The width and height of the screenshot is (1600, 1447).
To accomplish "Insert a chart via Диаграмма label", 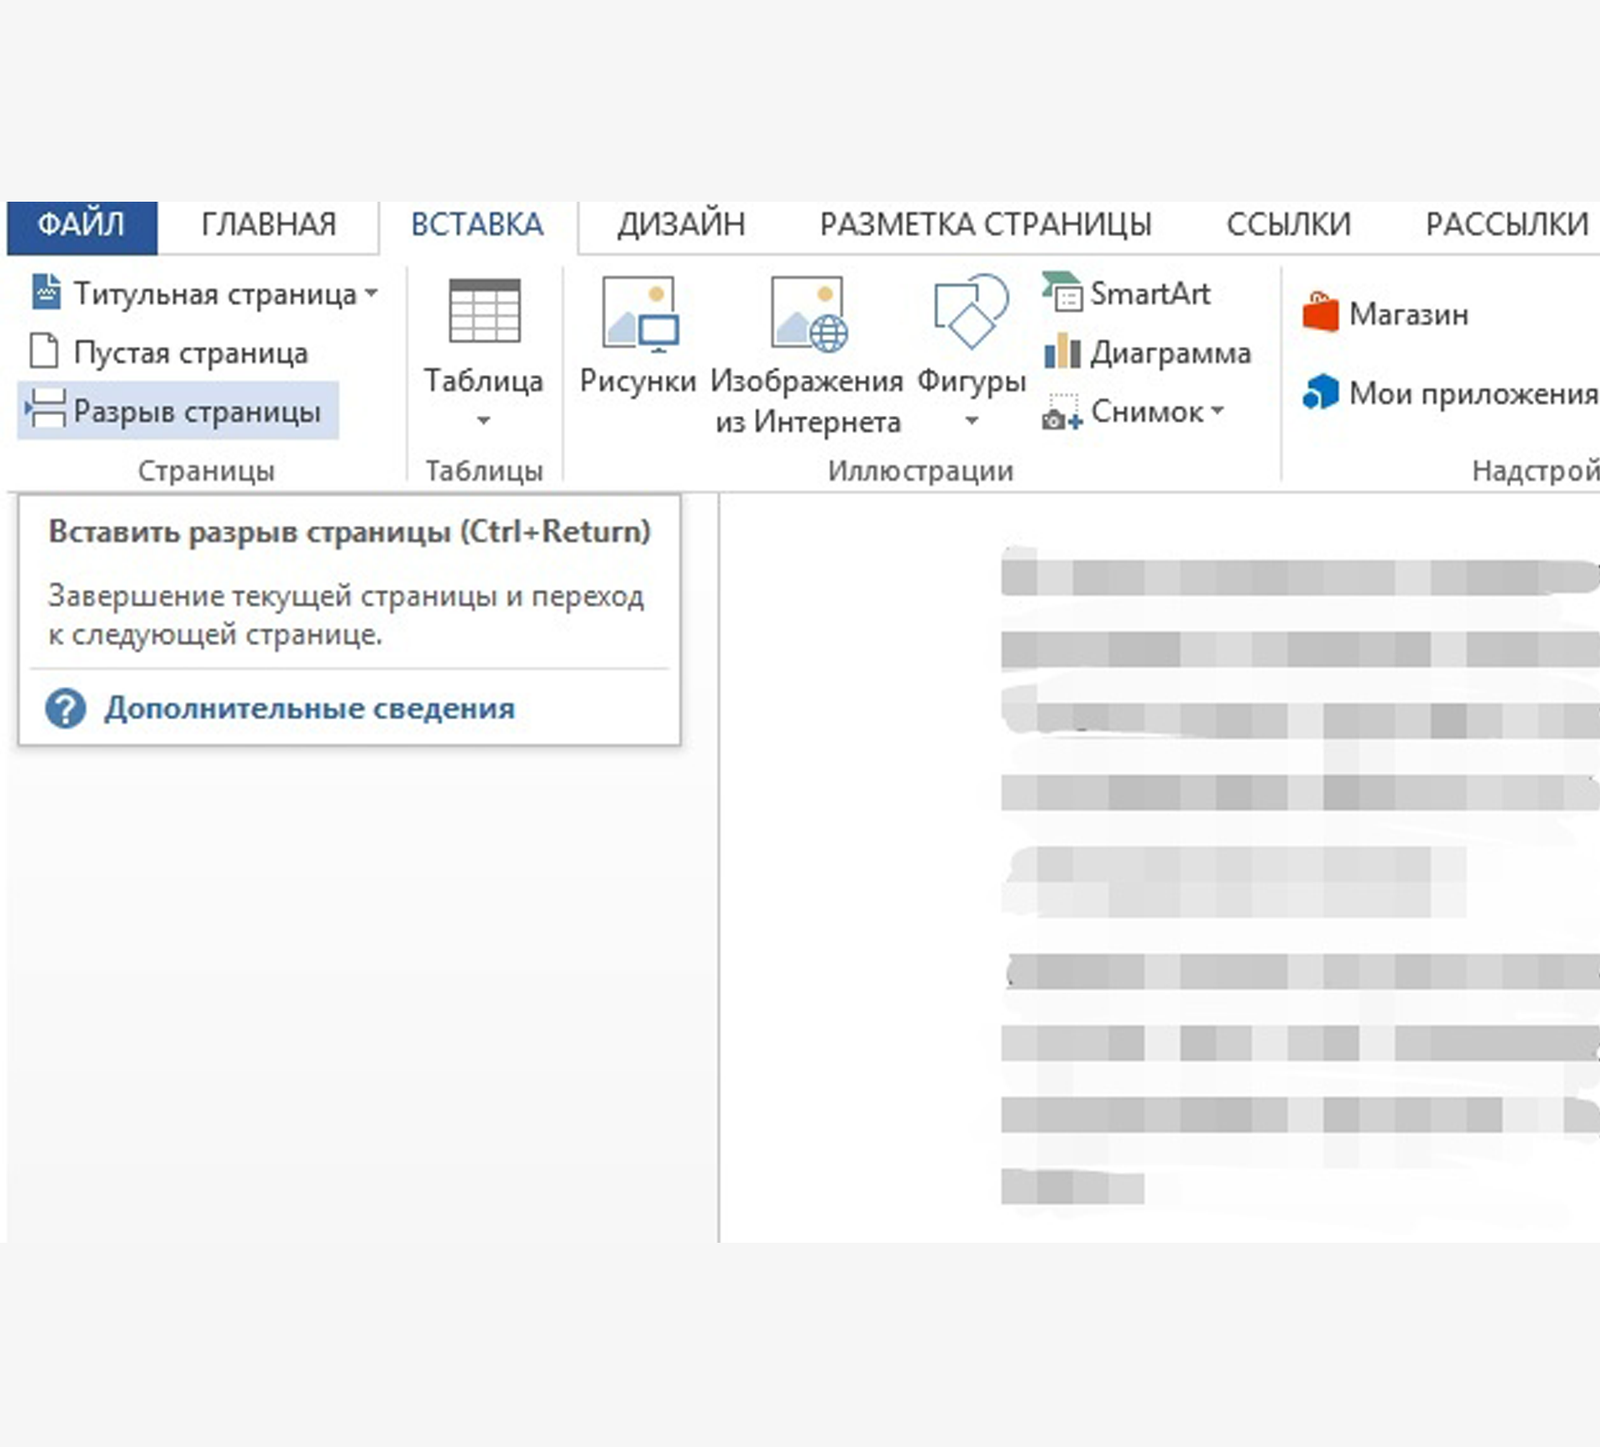I will pos(1170,353).
